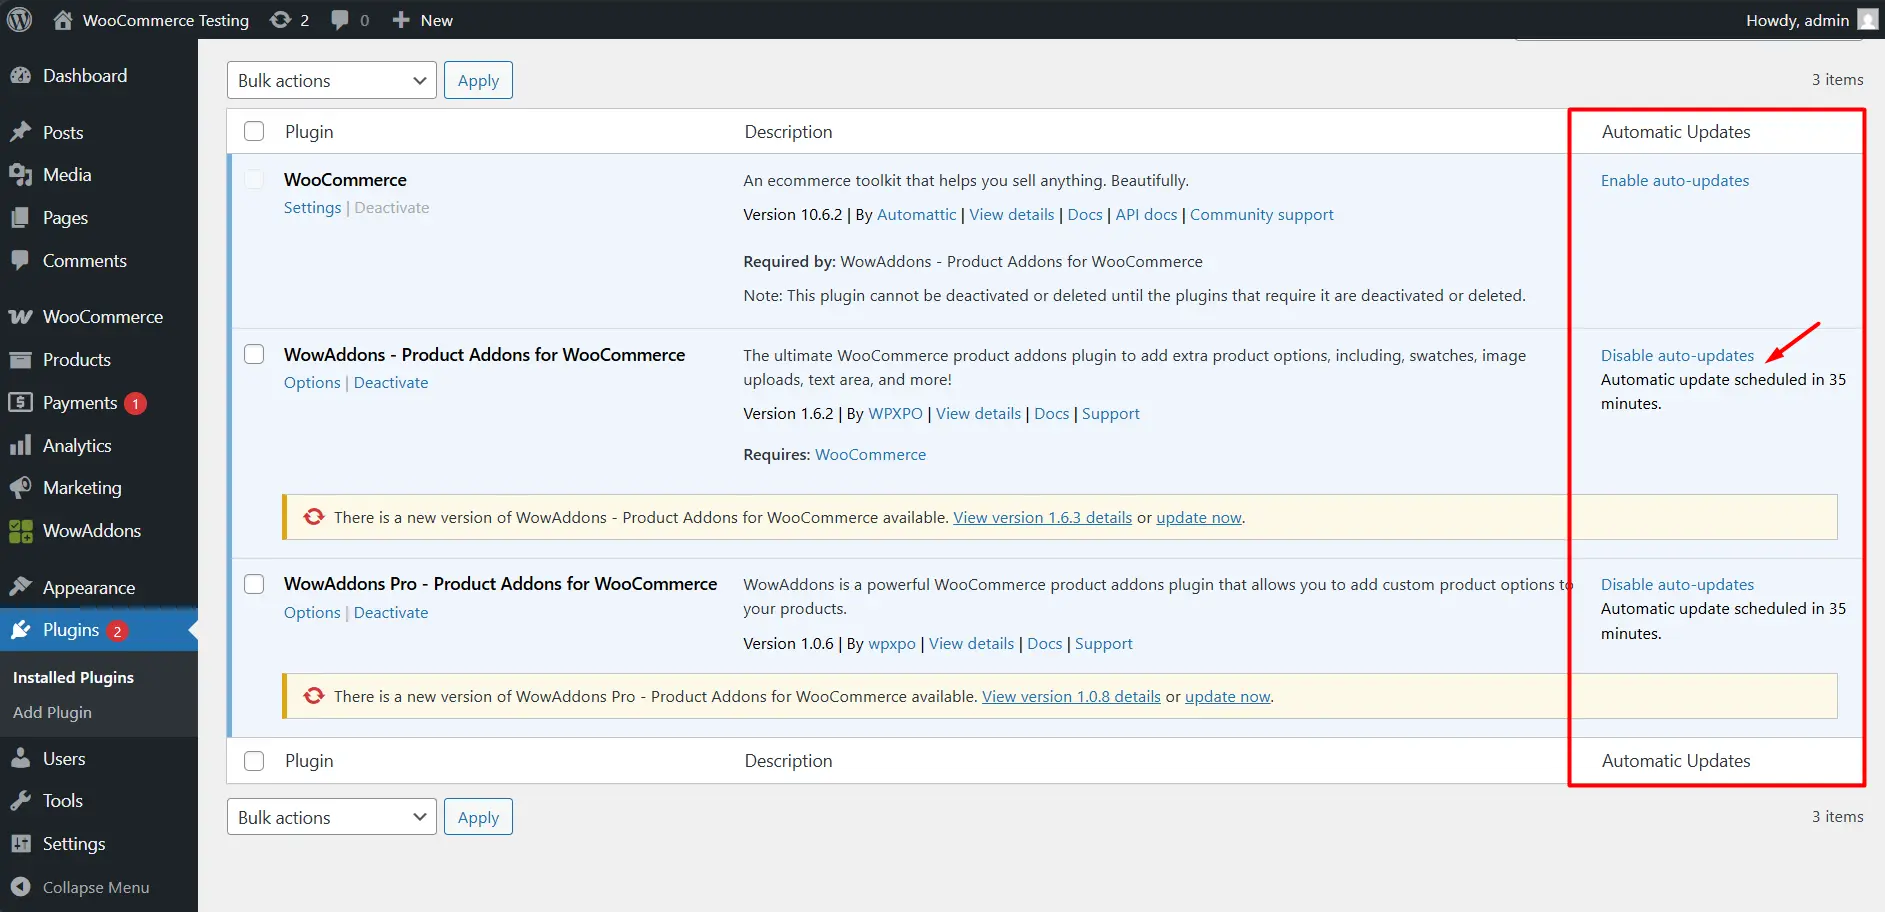Click the Collapse Menu arrow icon
The width and height of the screenshot is (1885, 912).
coord(20,887)
